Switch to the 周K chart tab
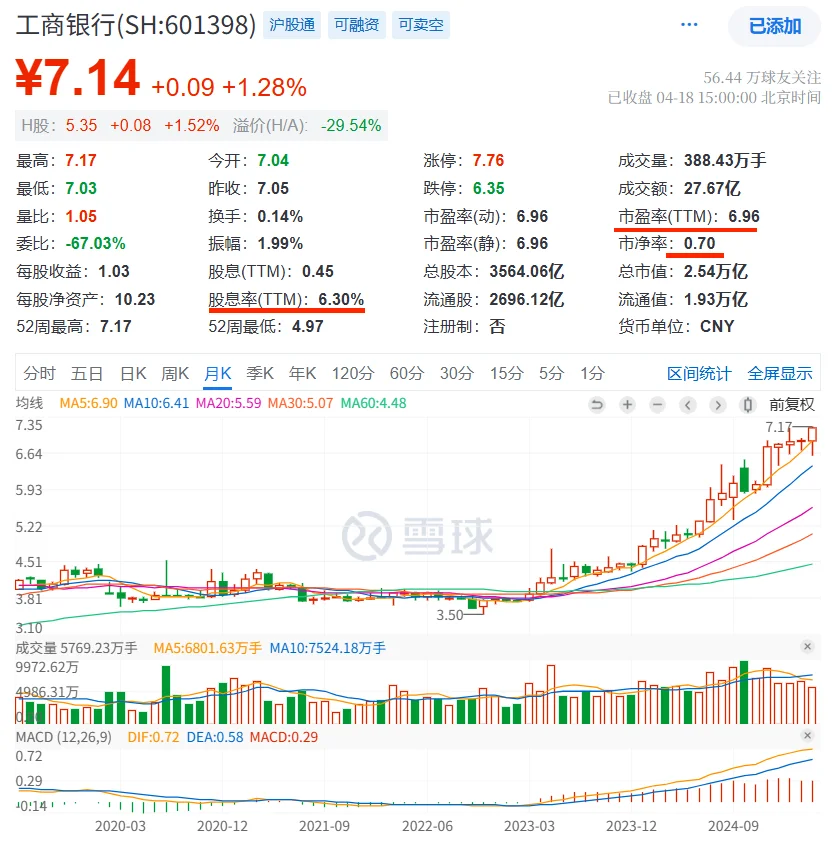 (x=175, y=373)
